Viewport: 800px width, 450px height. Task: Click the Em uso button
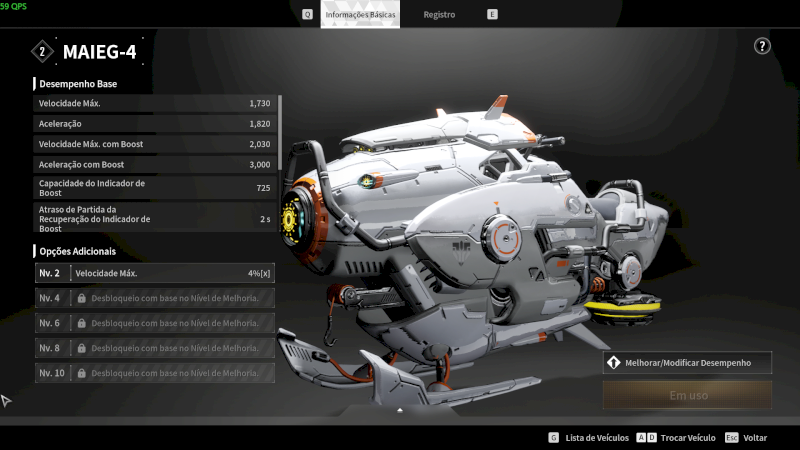(687, 395)
